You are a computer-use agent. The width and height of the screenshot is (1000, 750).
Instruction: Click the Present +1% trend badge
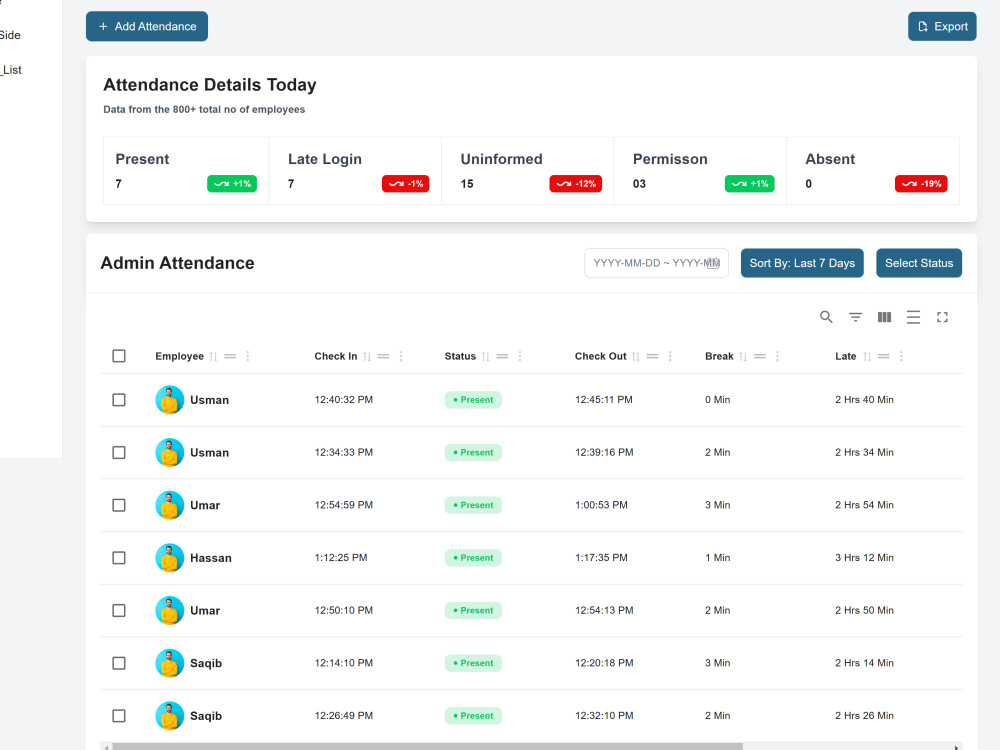(x=232, y=184)
